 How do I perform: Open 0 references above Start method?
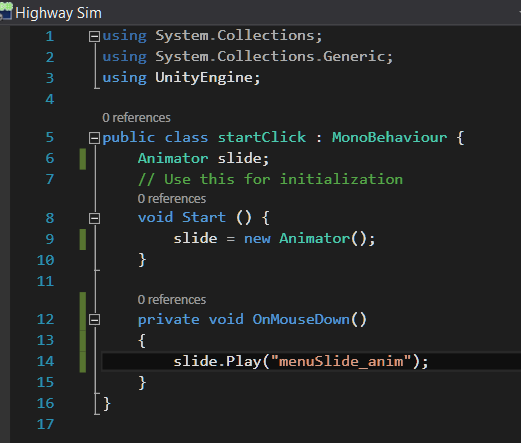(172, 199)
